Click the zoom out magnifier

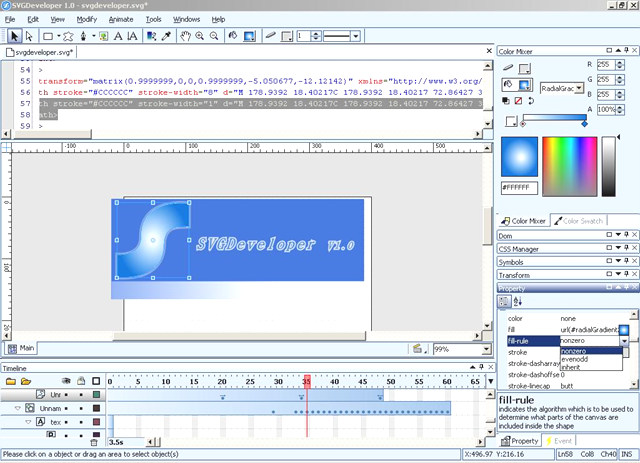pos(214,36)
